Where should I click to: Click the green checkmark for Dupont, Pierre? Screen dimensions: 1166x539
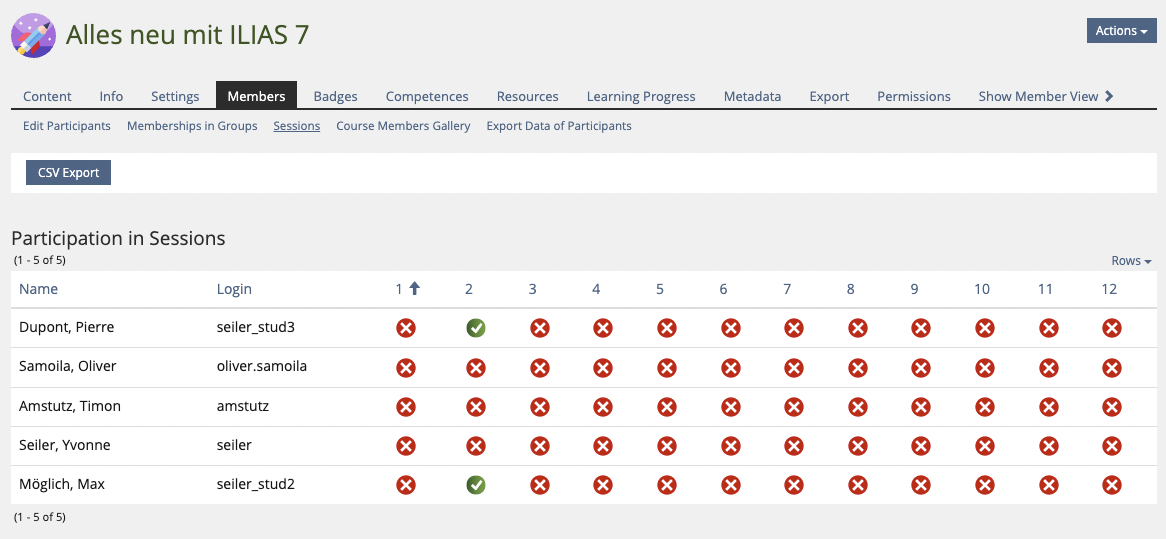click(476, 328)
